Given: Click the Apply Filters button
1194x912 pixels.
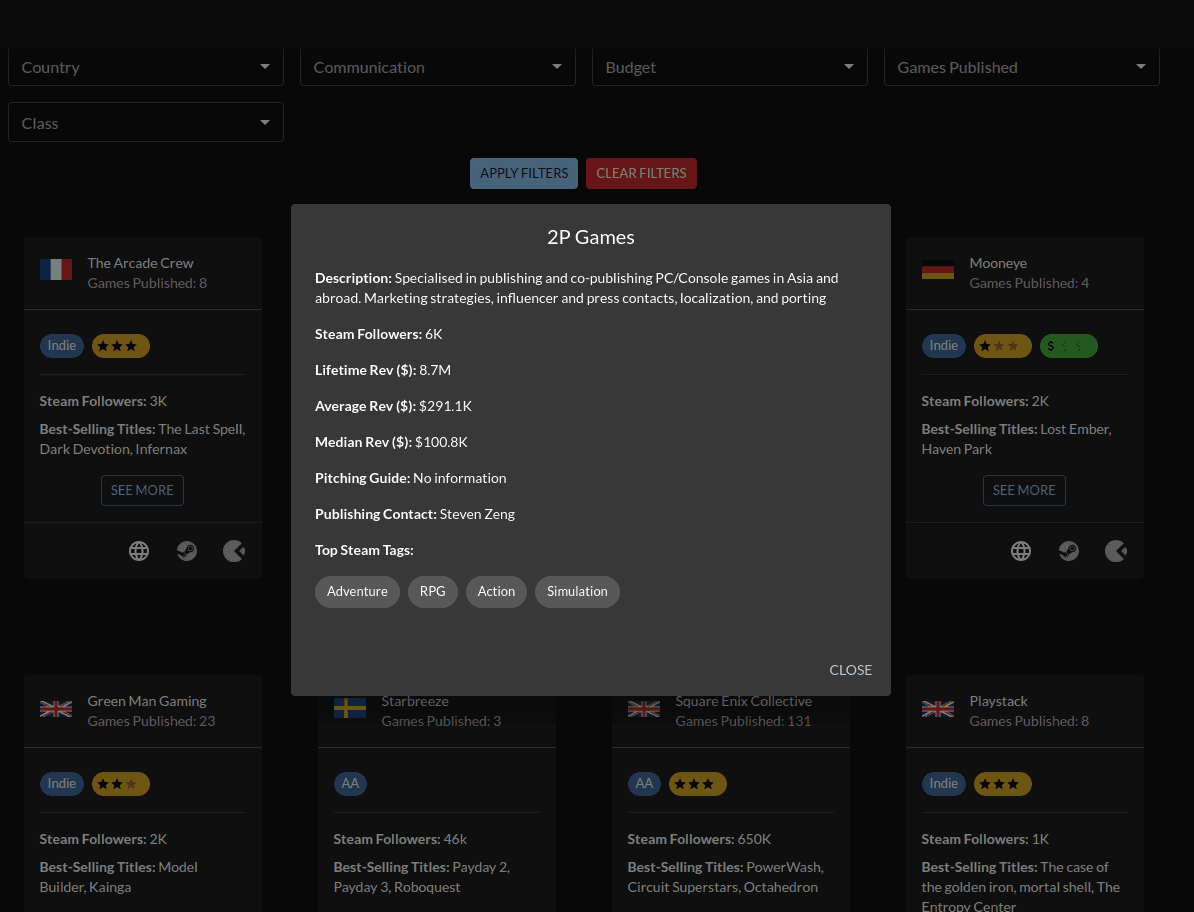Looking at the screenshot, I should click(x=524, y=173).
